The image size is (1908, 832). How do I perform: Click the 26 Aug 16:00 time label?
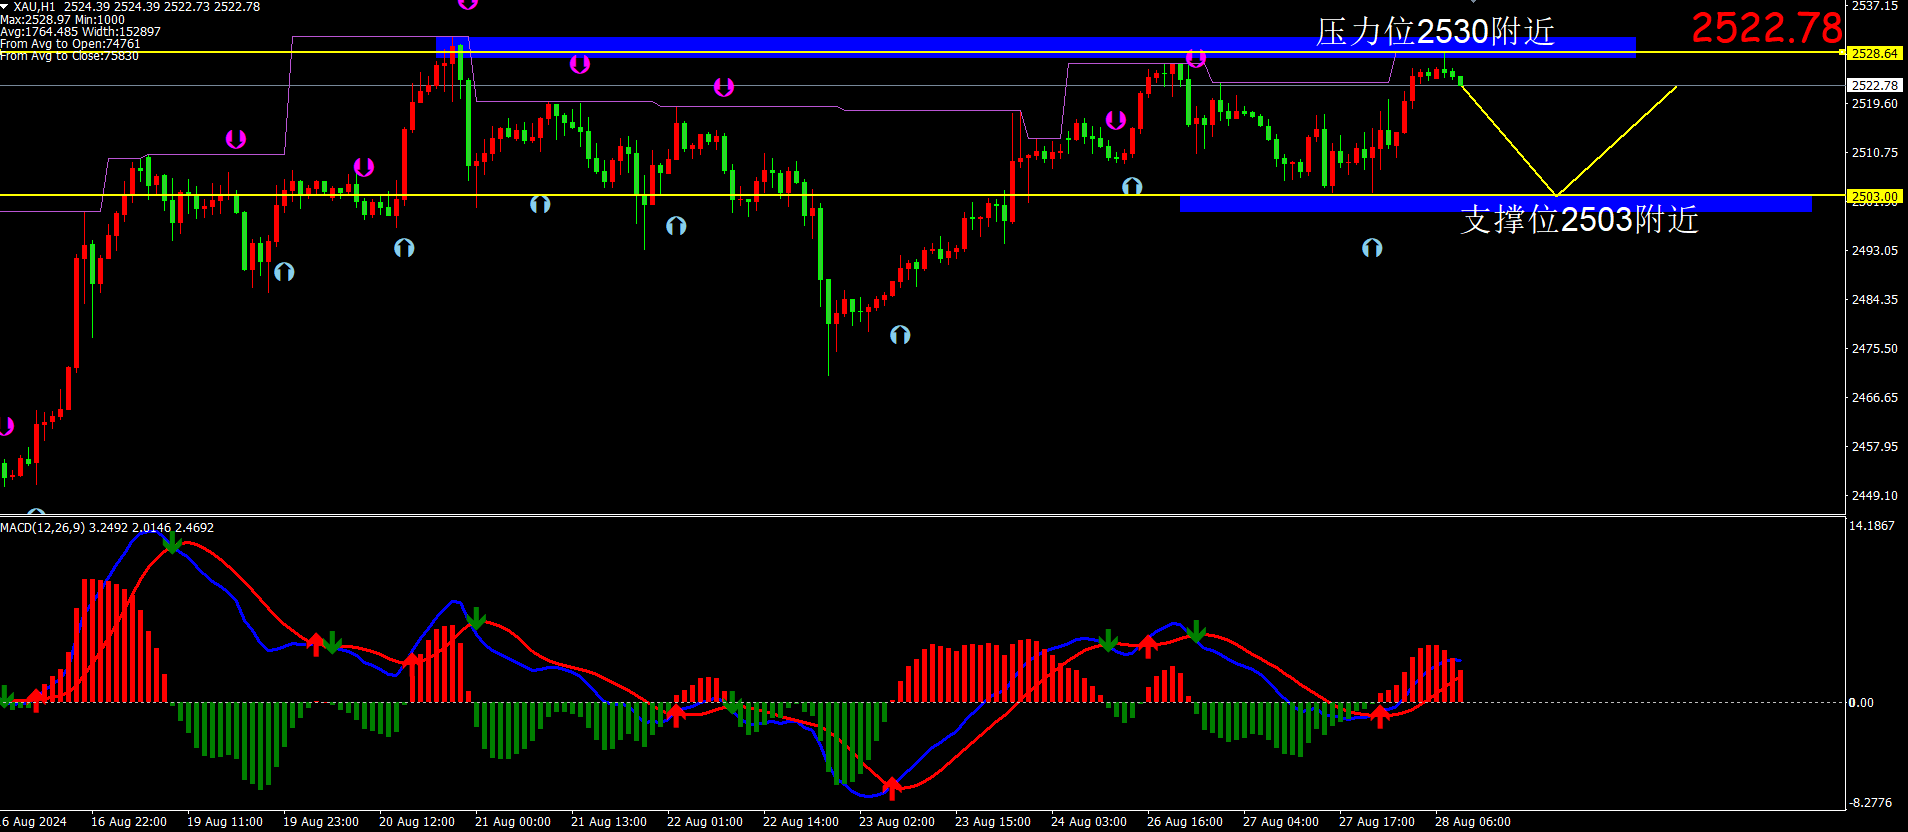[x=1185, y=821]
